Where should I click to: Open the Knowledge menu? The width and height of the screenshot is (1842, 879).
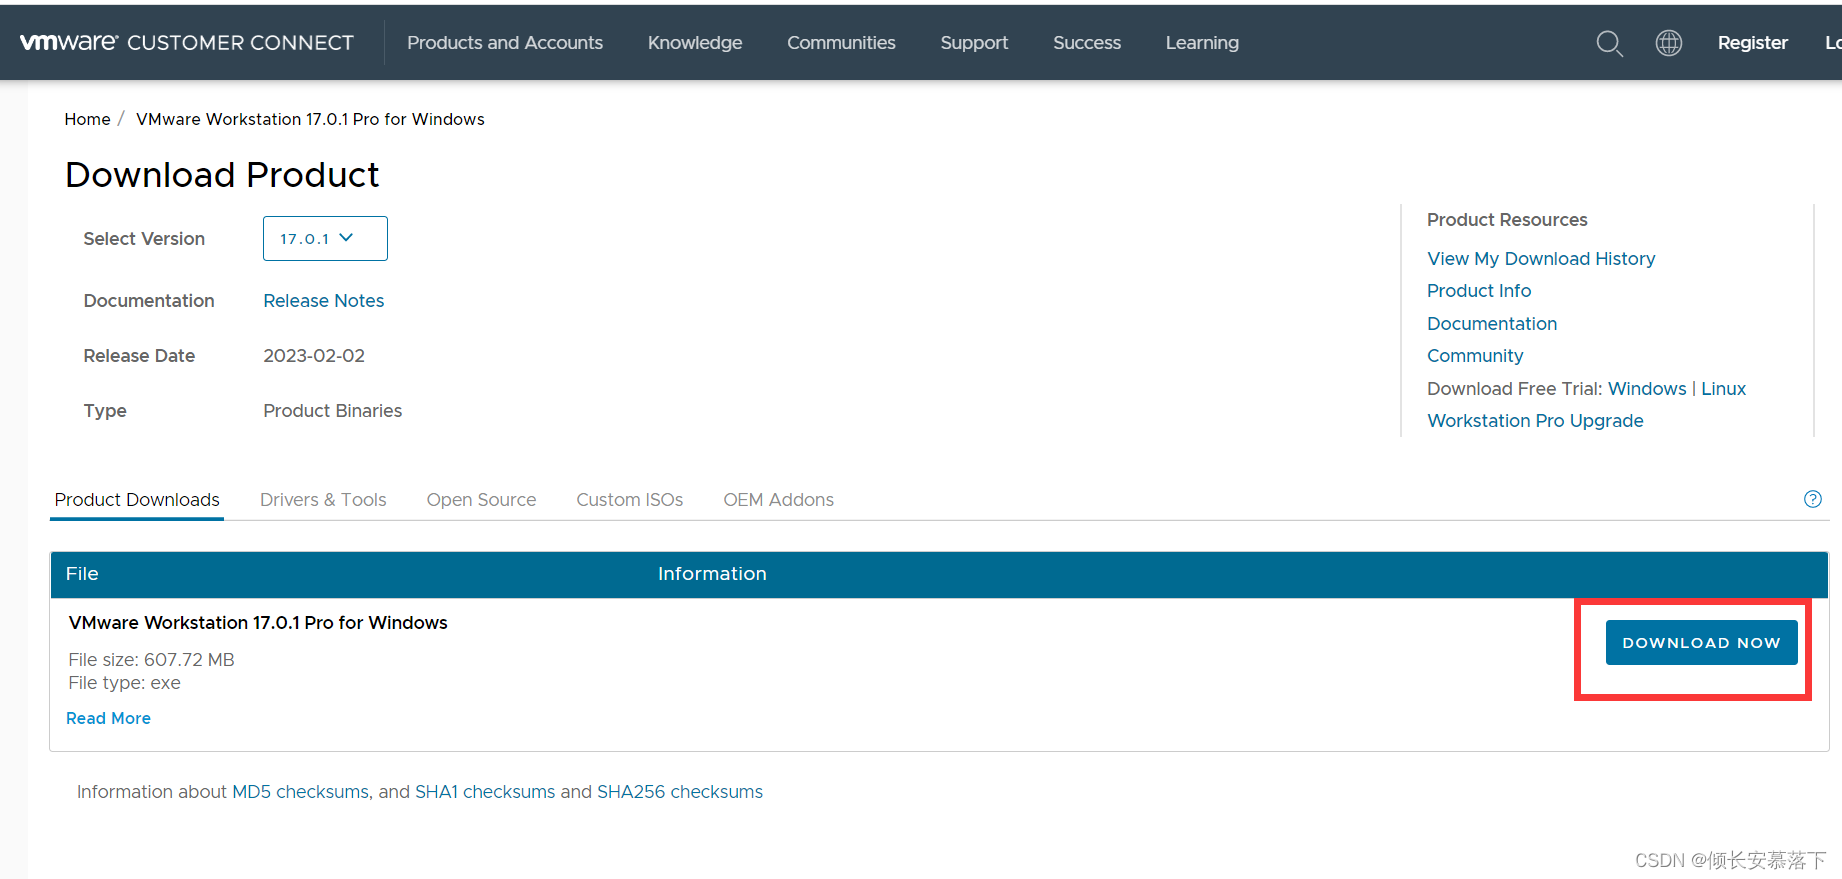pyautogui.click(x=695, y=43)
